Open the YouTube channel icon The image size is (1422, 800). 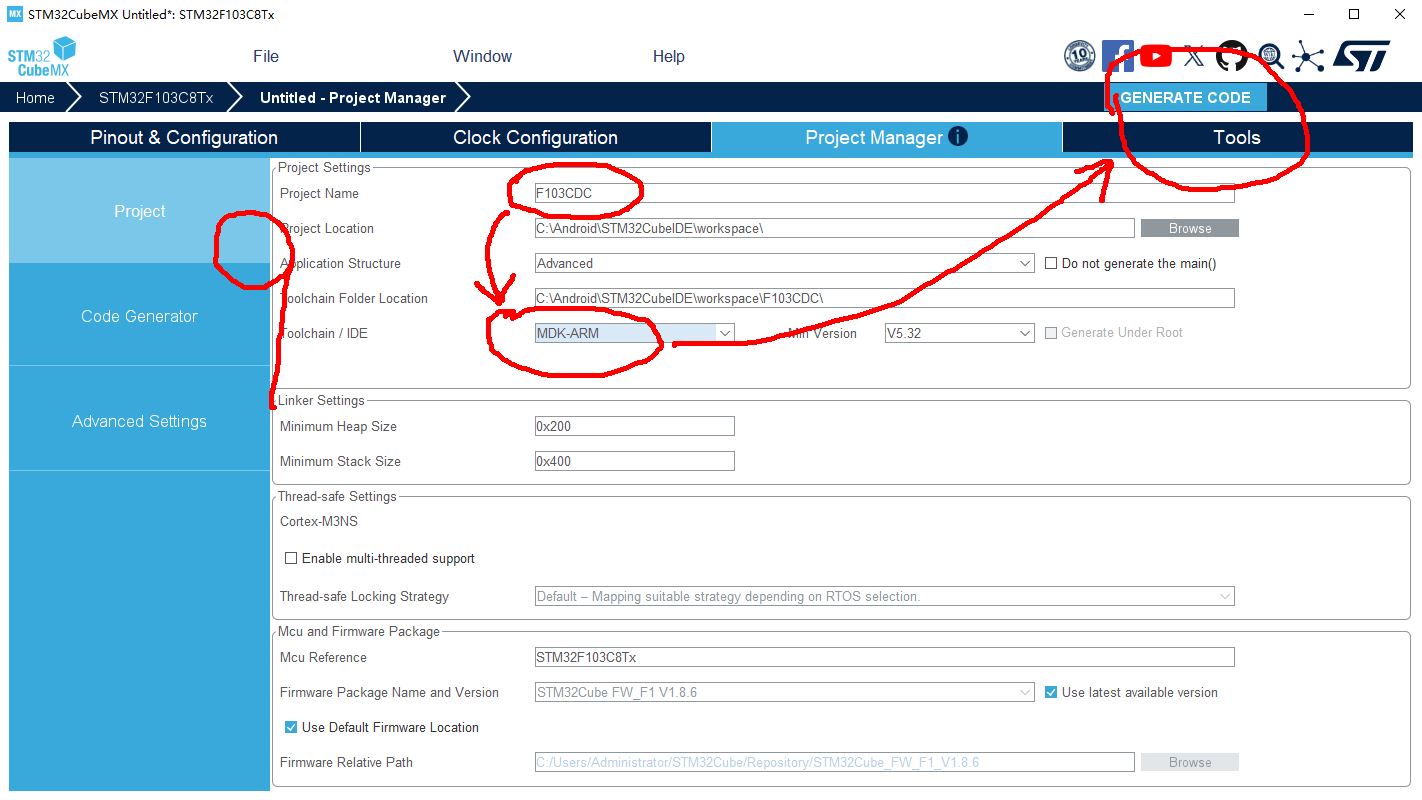pos(1155,56)
